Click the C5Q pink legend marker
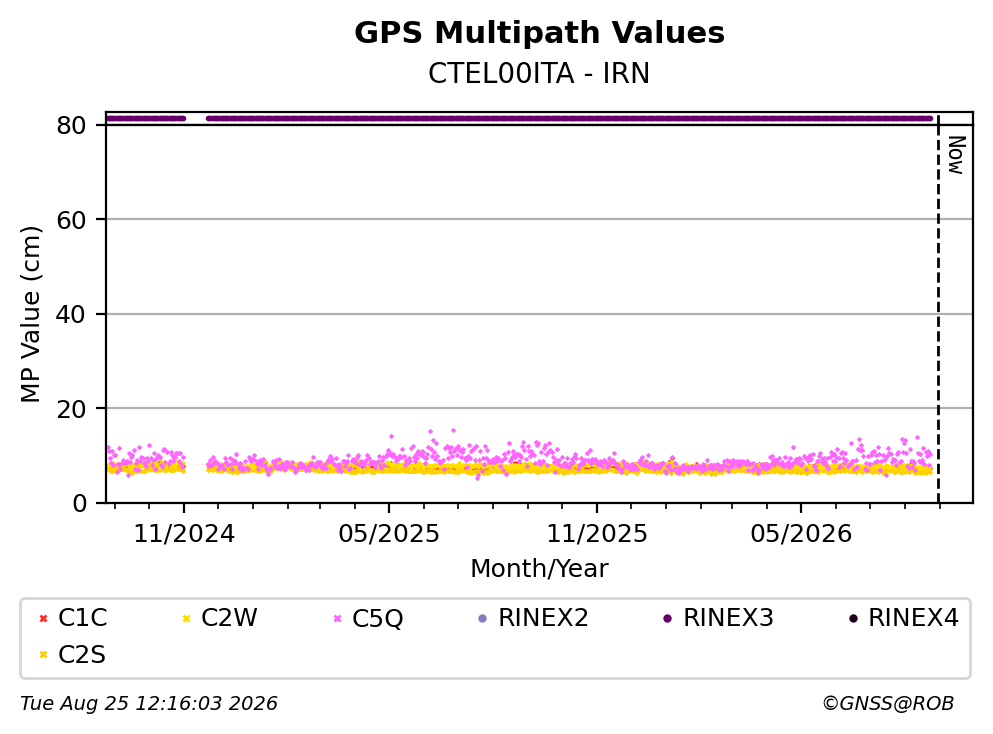The image size is (993, 734). point(337,618)
